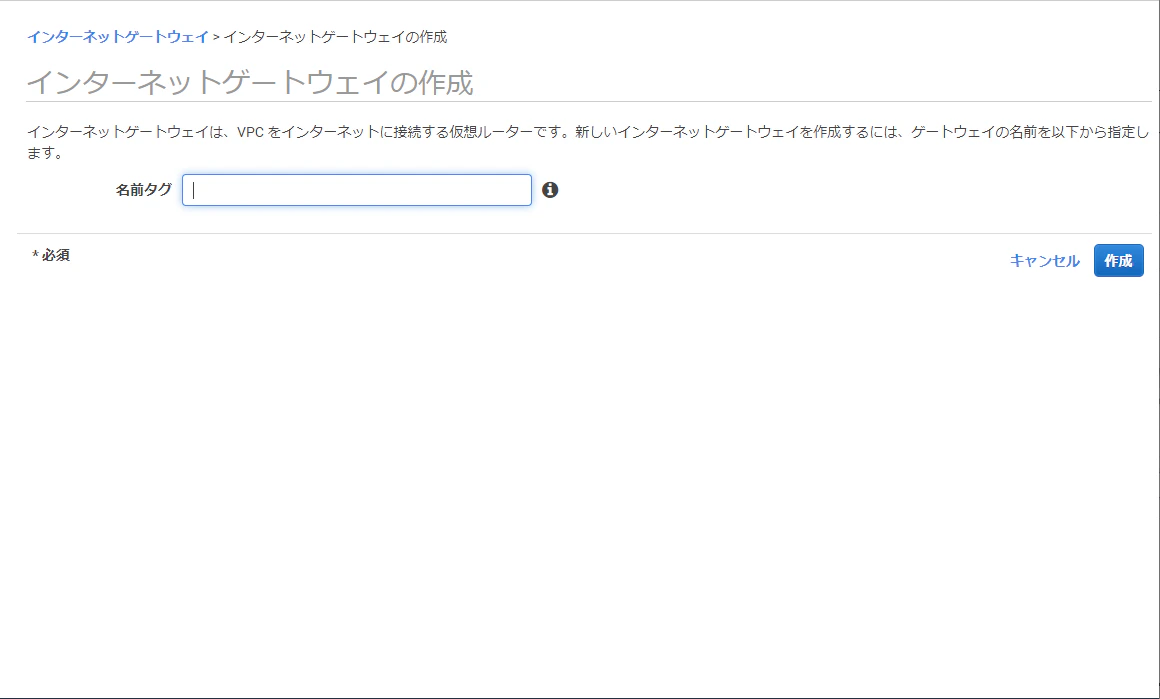Focus the 名前タグ text input field
Screen dimensions: 1160x699
pyautogui.click(x=357, y=190)
